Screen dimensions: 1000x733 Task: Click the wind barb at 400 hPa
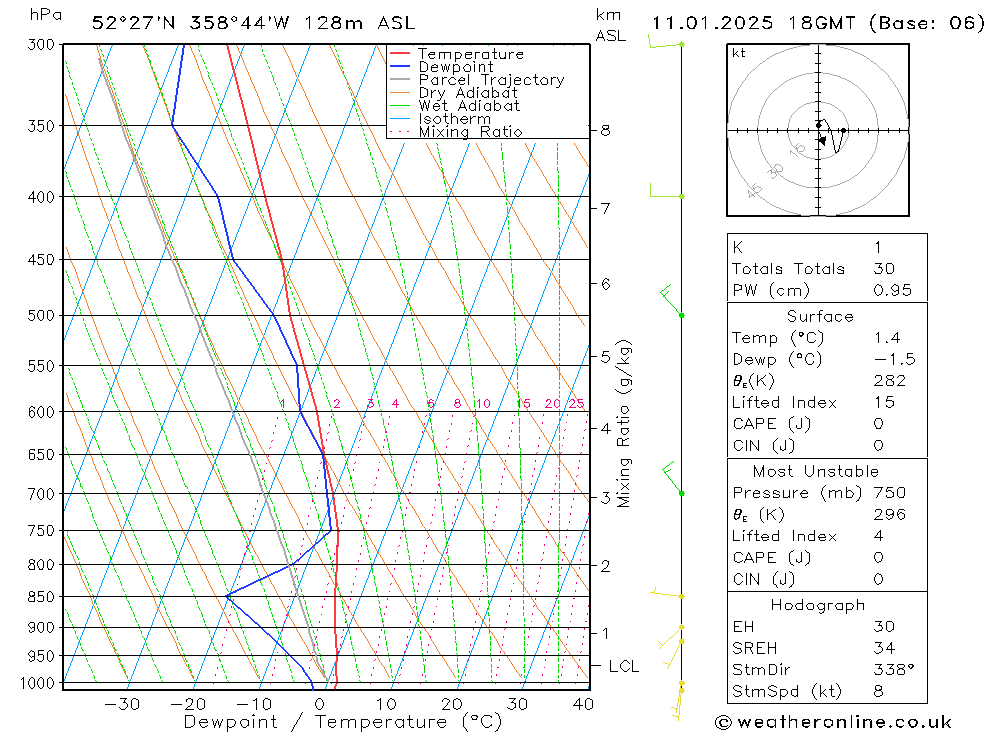coord(666,191)
